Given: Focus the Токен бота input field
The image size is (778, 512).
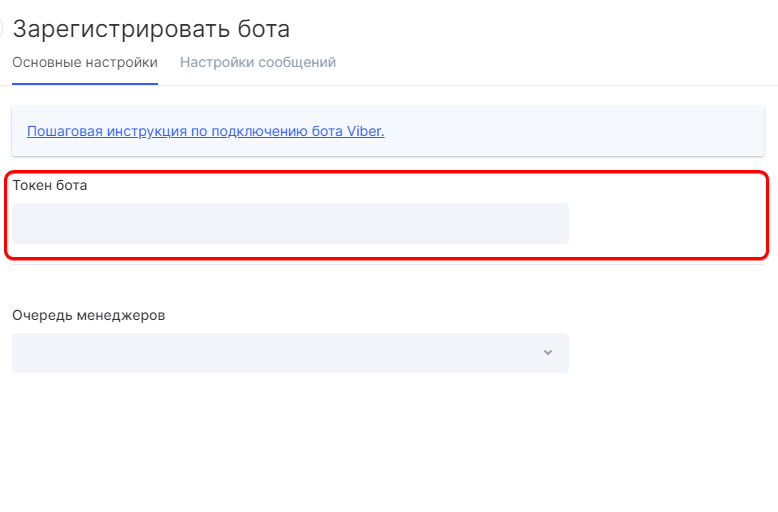Looking at the screenshot, I should pyautogui.click(x=290, y=223).
